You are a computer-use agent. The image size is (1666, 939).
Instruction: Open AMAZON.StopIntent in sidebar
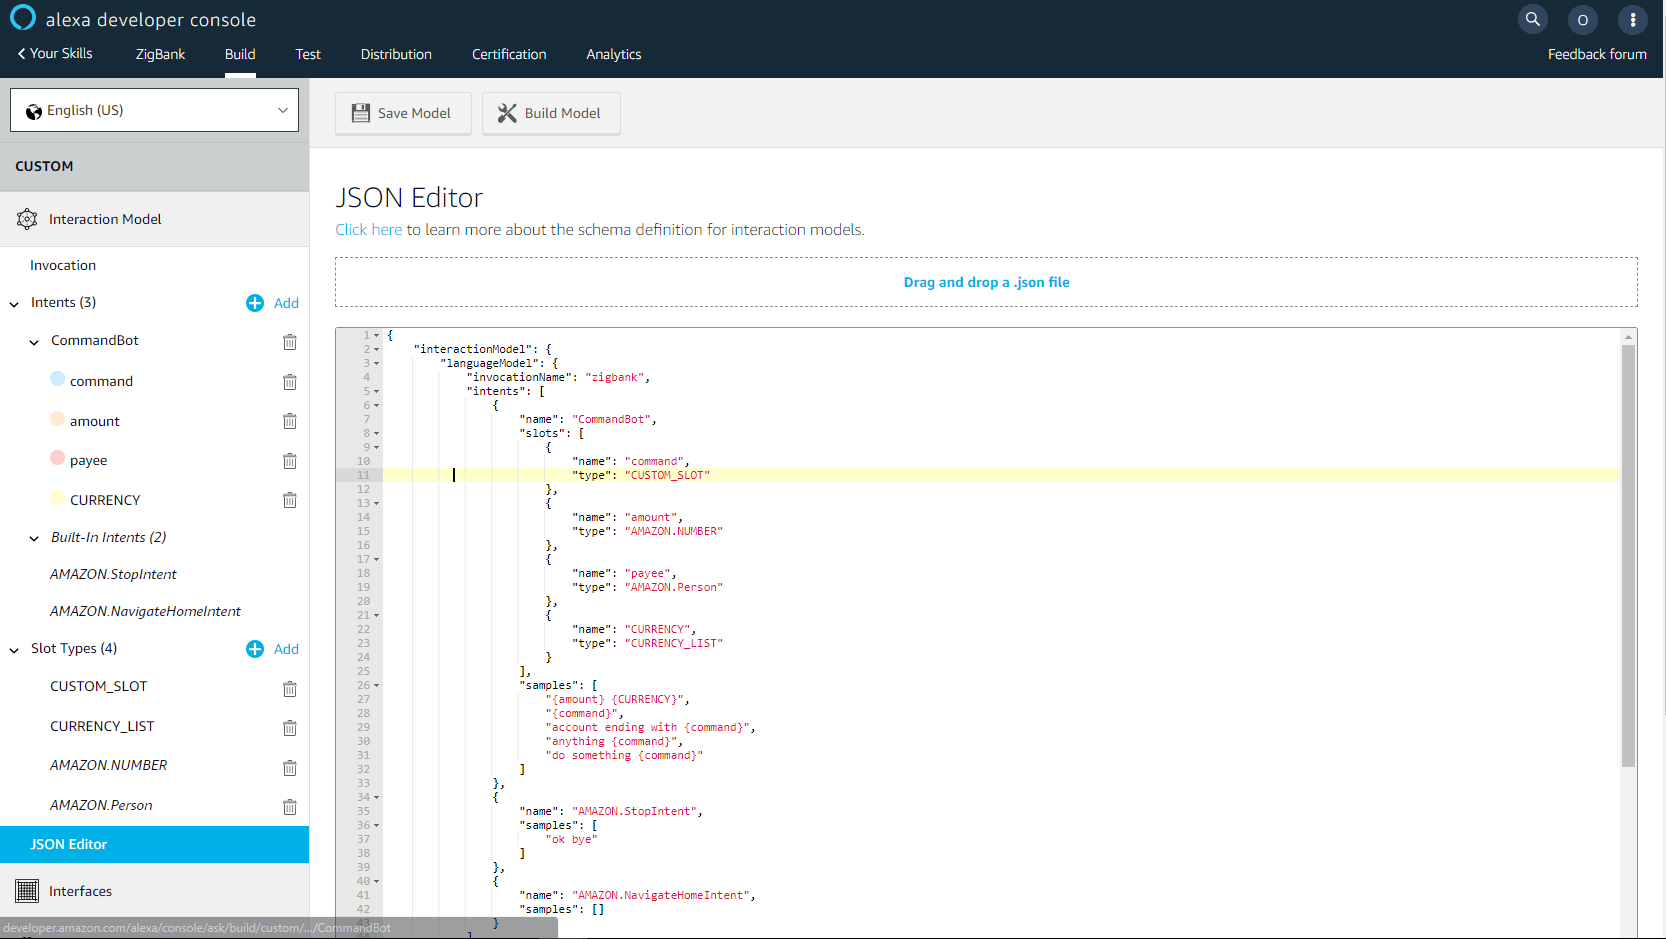pos(113,574)
